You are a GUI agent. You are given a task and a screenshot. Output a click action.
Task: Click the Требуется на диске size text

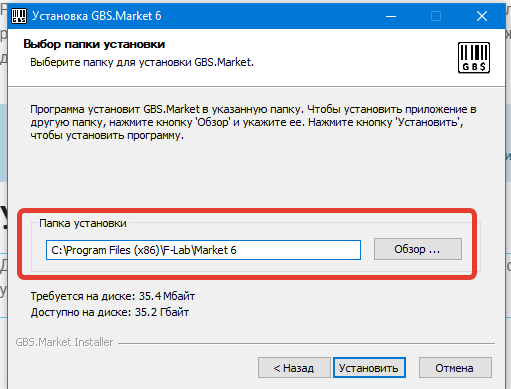(x=113, y=296)
